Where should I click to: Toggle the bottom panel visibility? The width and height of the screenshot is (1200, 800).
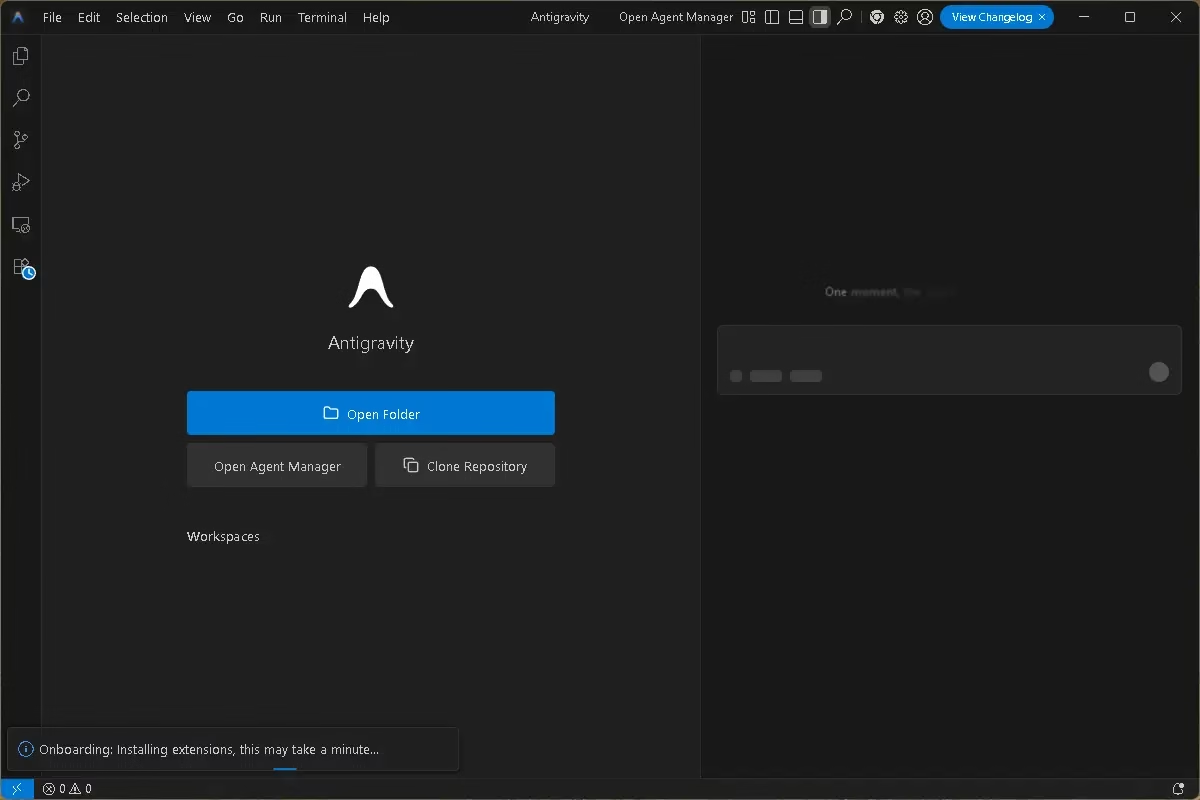tap(796, 17)
